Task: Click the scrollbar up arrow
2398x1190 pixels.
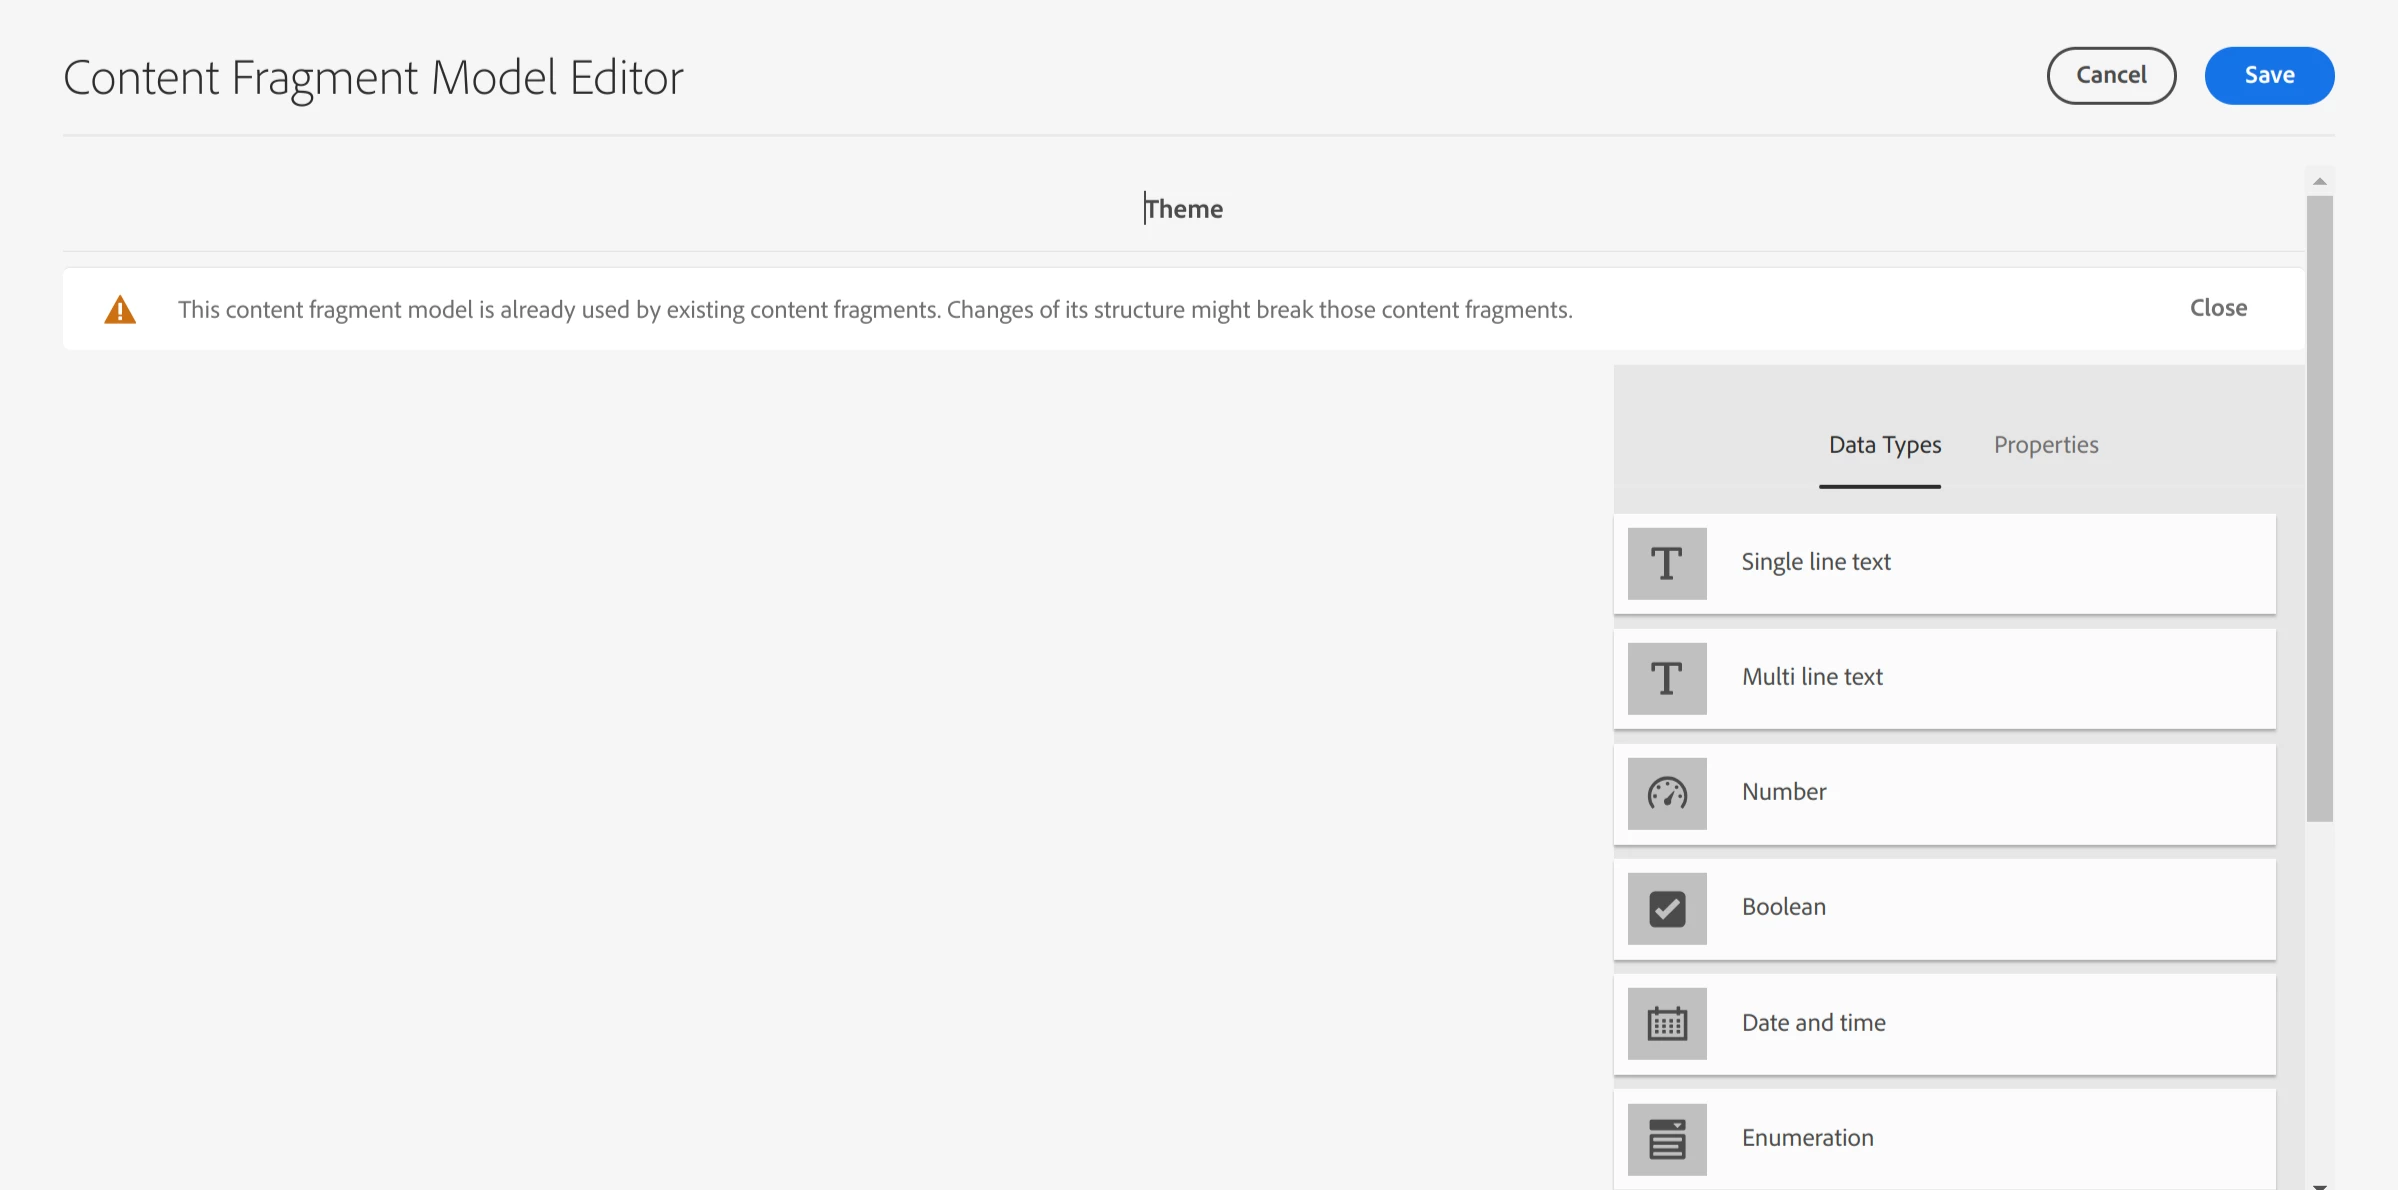Action: click(x=2319, y=181)
